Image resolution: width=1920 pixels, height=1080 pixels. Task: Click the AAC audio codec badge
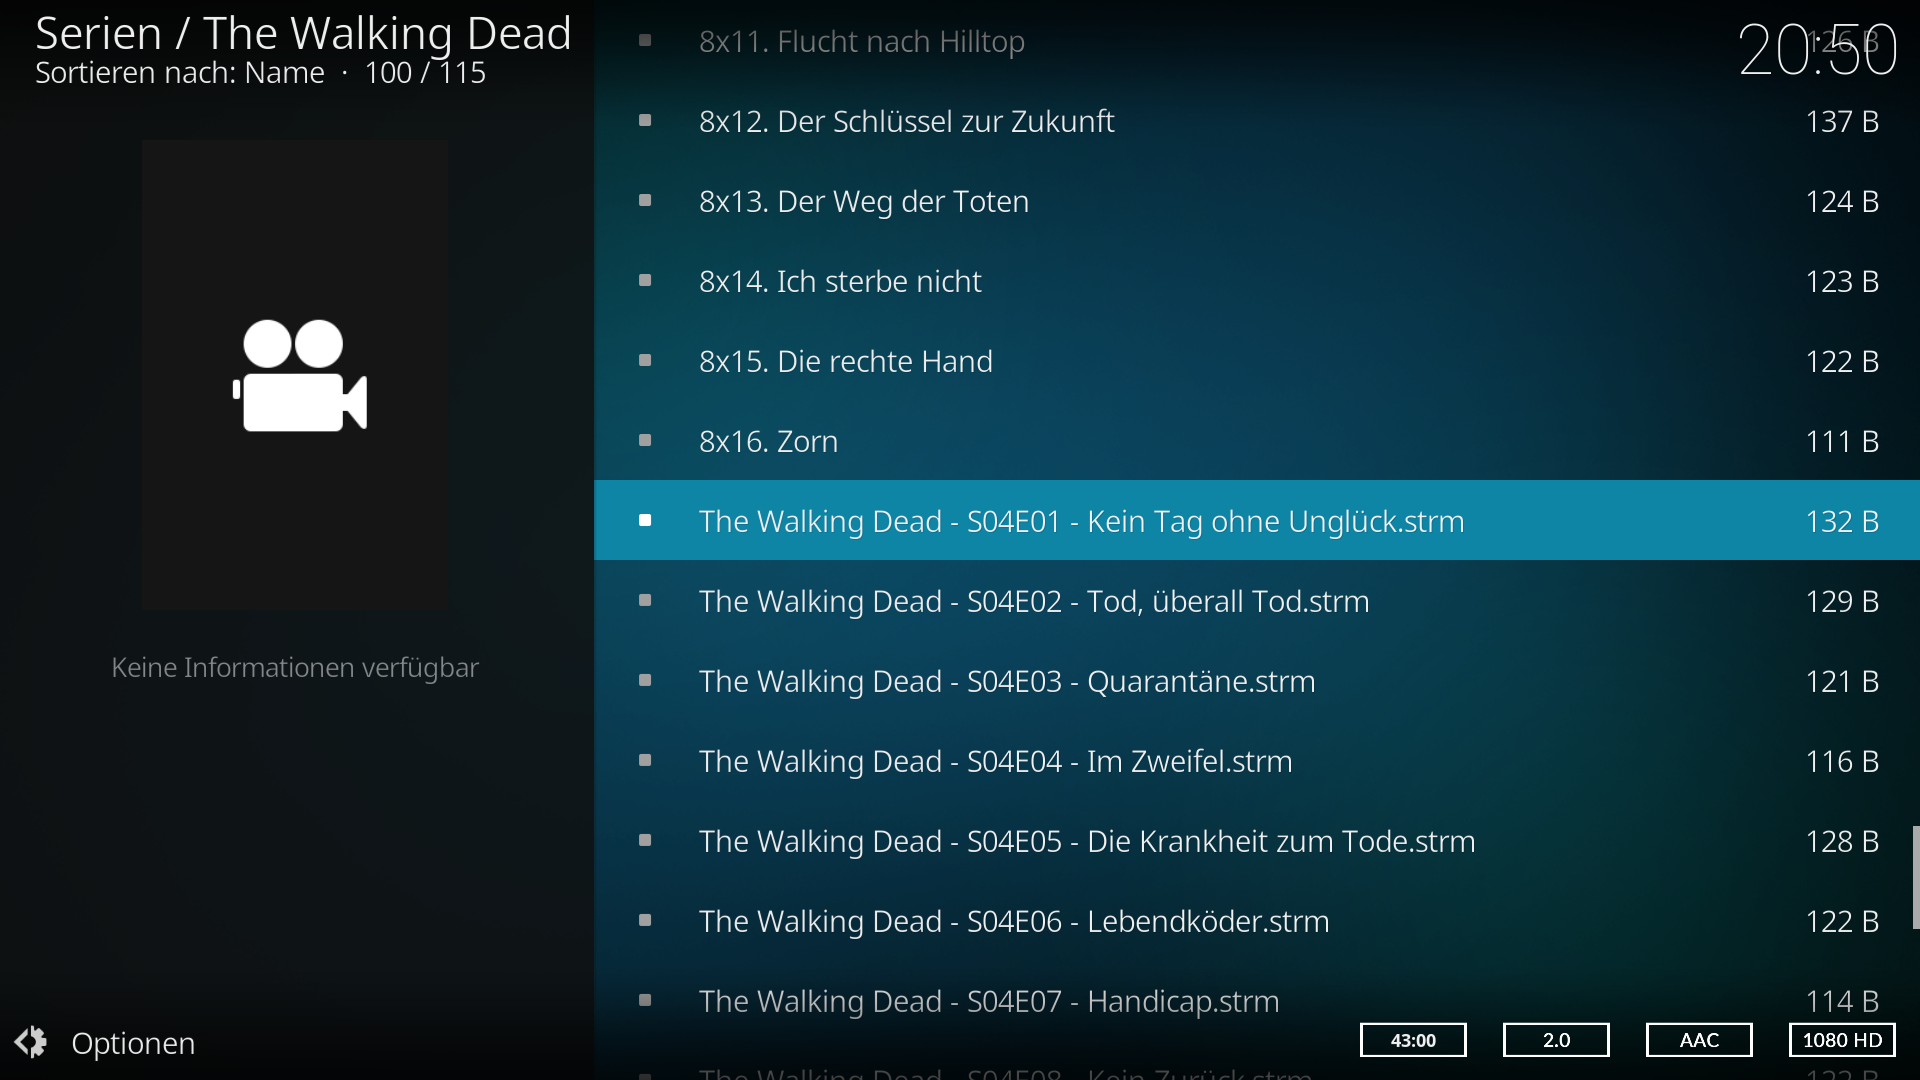1699,1040
